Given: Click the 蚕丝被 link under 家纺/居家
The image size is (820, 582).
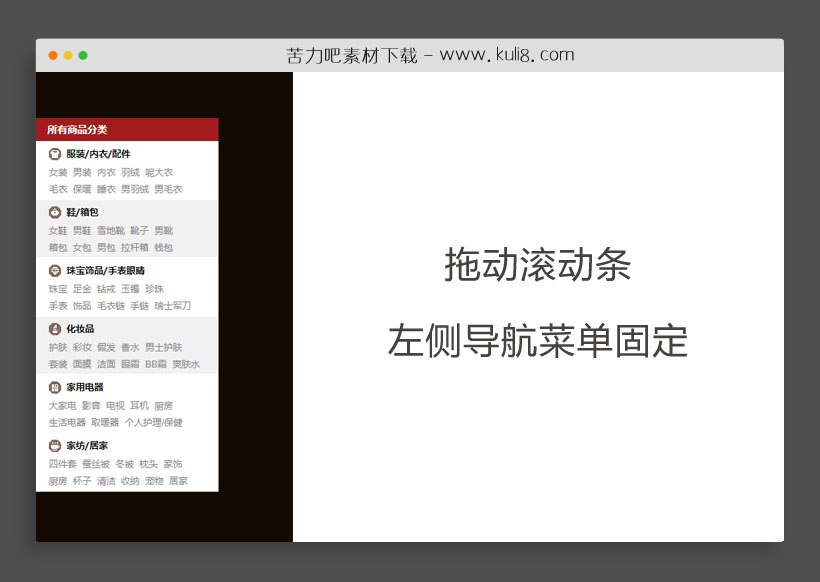Looking at the screenshot, I should [x=94, y=463].
